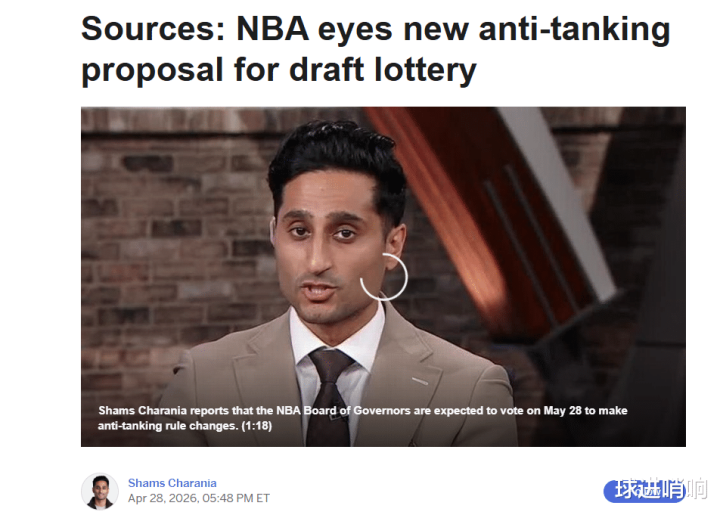Click the reporter's dark tie in the video
Screen dimensions: 720x515
329,397
